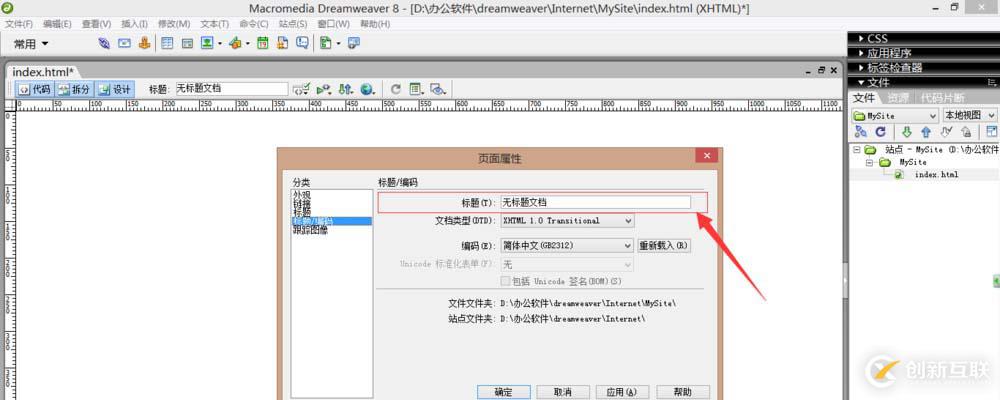Click the View Options toolbar icon
The width and height of the screenshot is (1000, 400).
tap(416, 89)
